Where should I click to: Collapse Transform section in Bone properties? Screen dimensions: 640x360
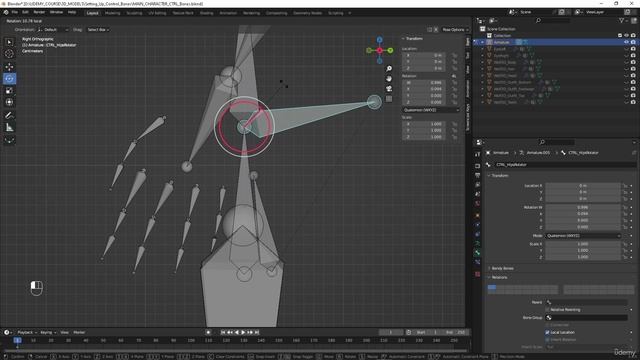pyautogui.click(x=499, y=176)
